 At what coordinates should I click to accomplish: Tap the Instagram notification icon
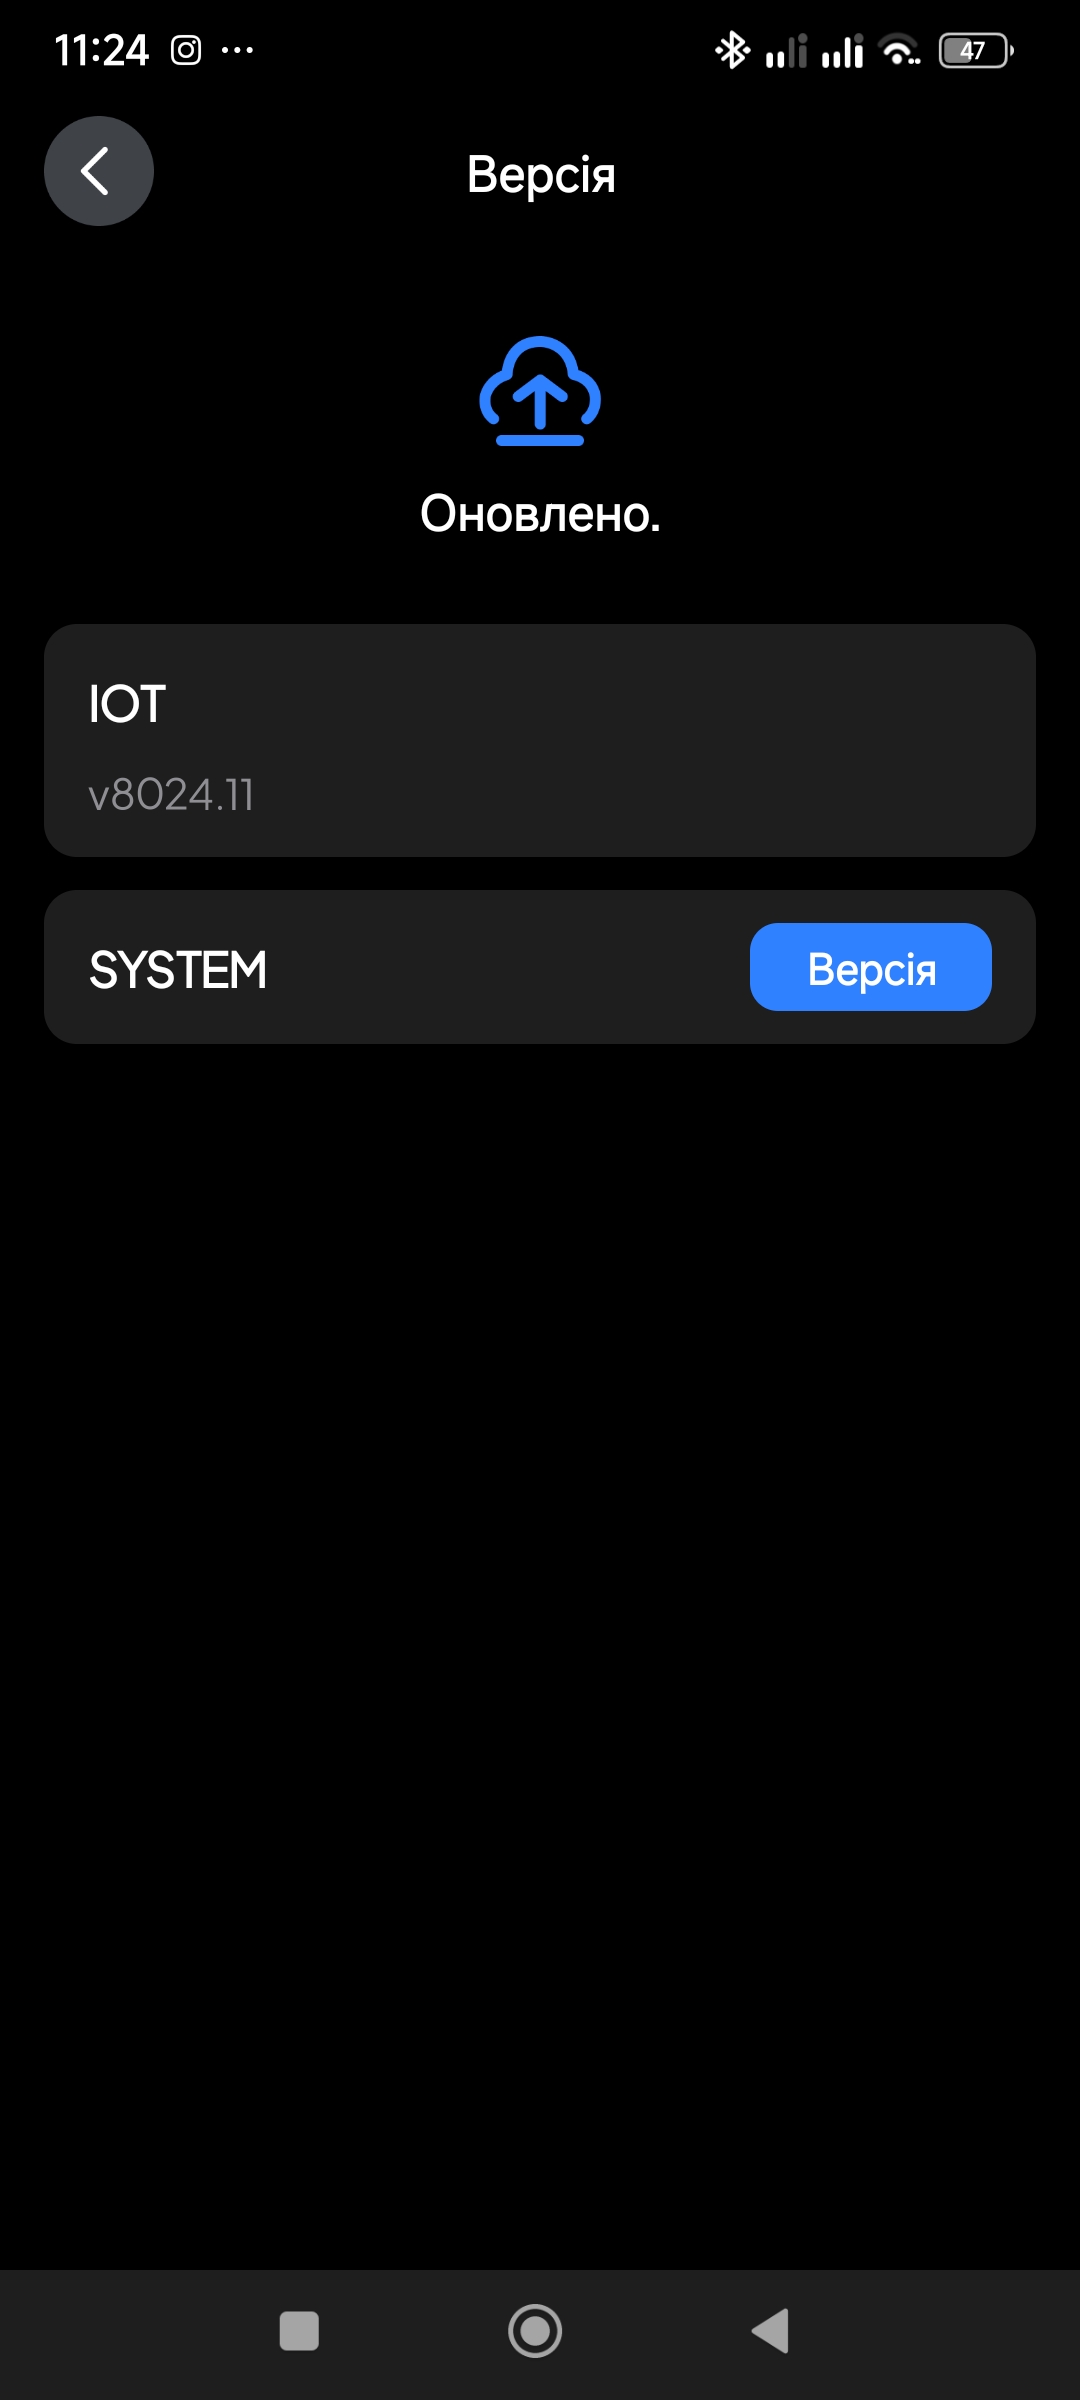click(x=186, y=50)
